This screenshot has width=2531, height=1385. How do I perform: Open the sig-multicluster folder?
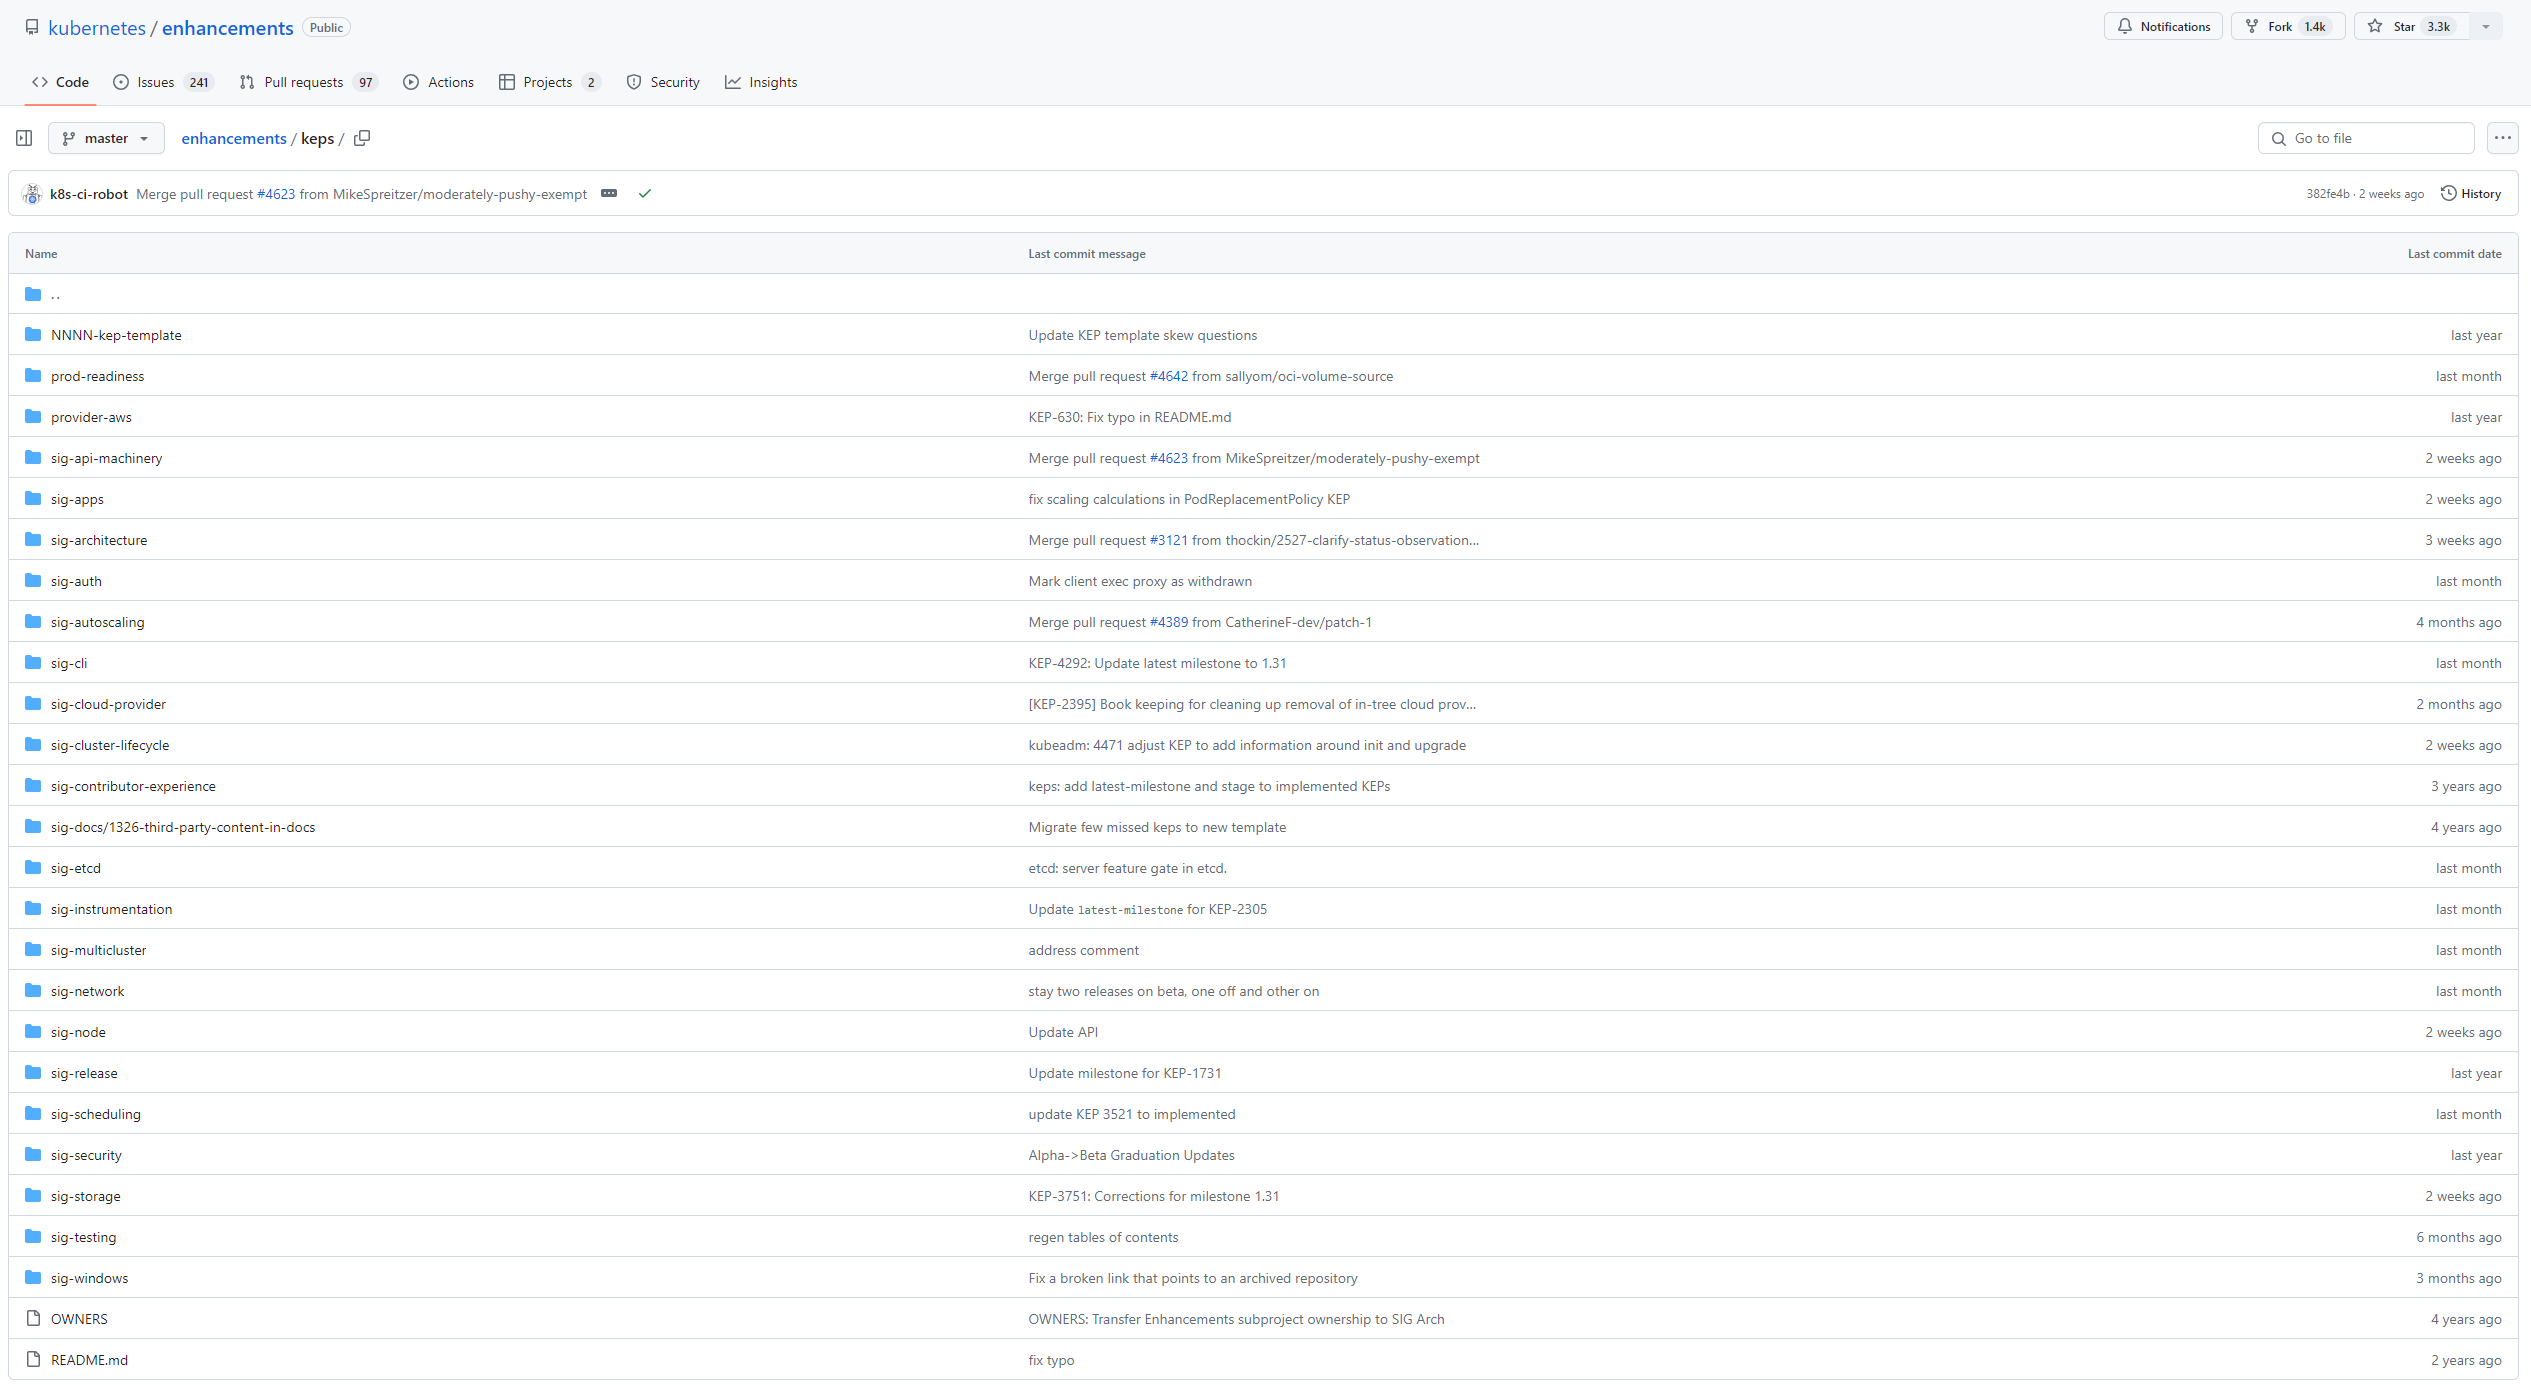point(98,950)
